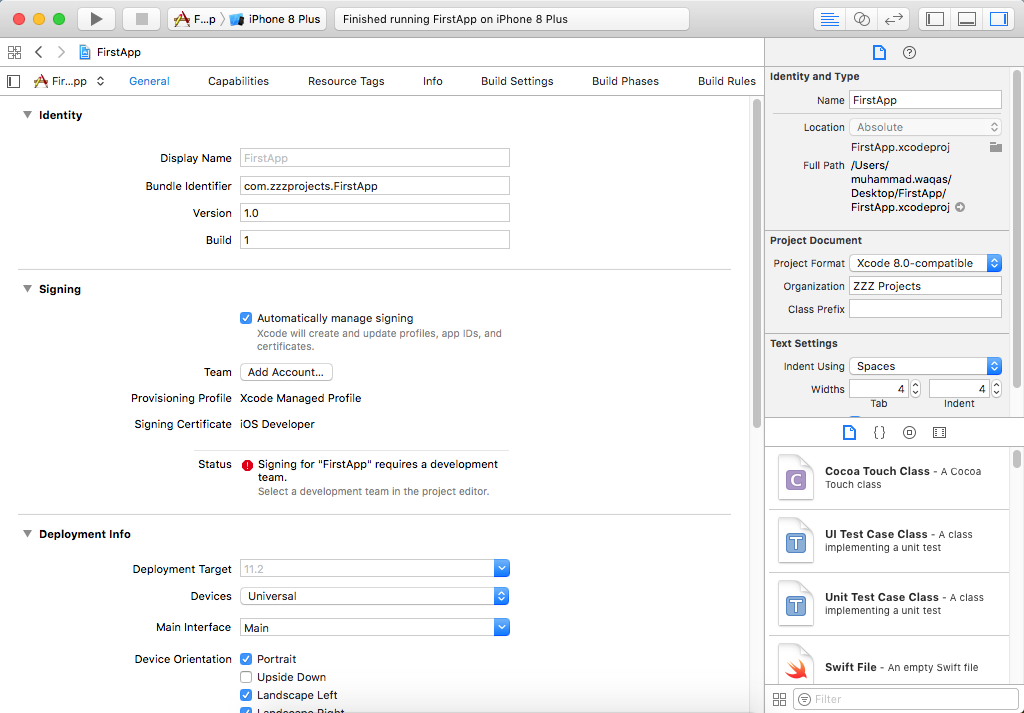The height and width of the screenshot is (713, 1024).
Task: Go forward in editor history
Action: click(61, 52)
